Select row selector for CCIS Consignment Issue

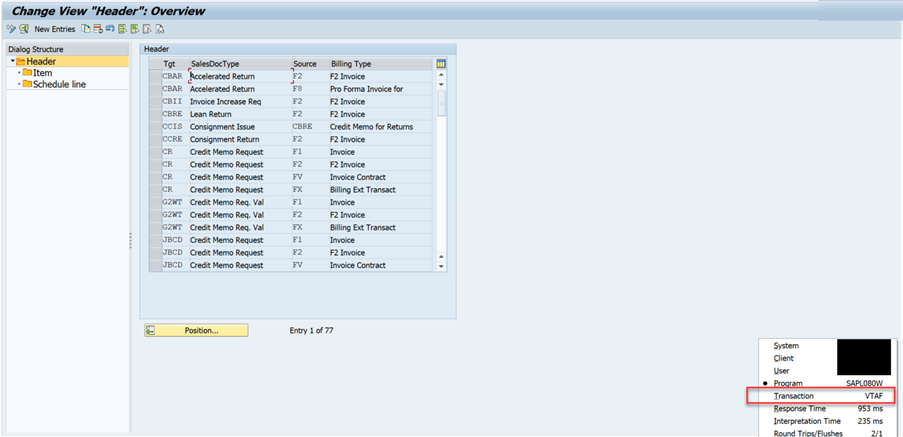[153, 127]
